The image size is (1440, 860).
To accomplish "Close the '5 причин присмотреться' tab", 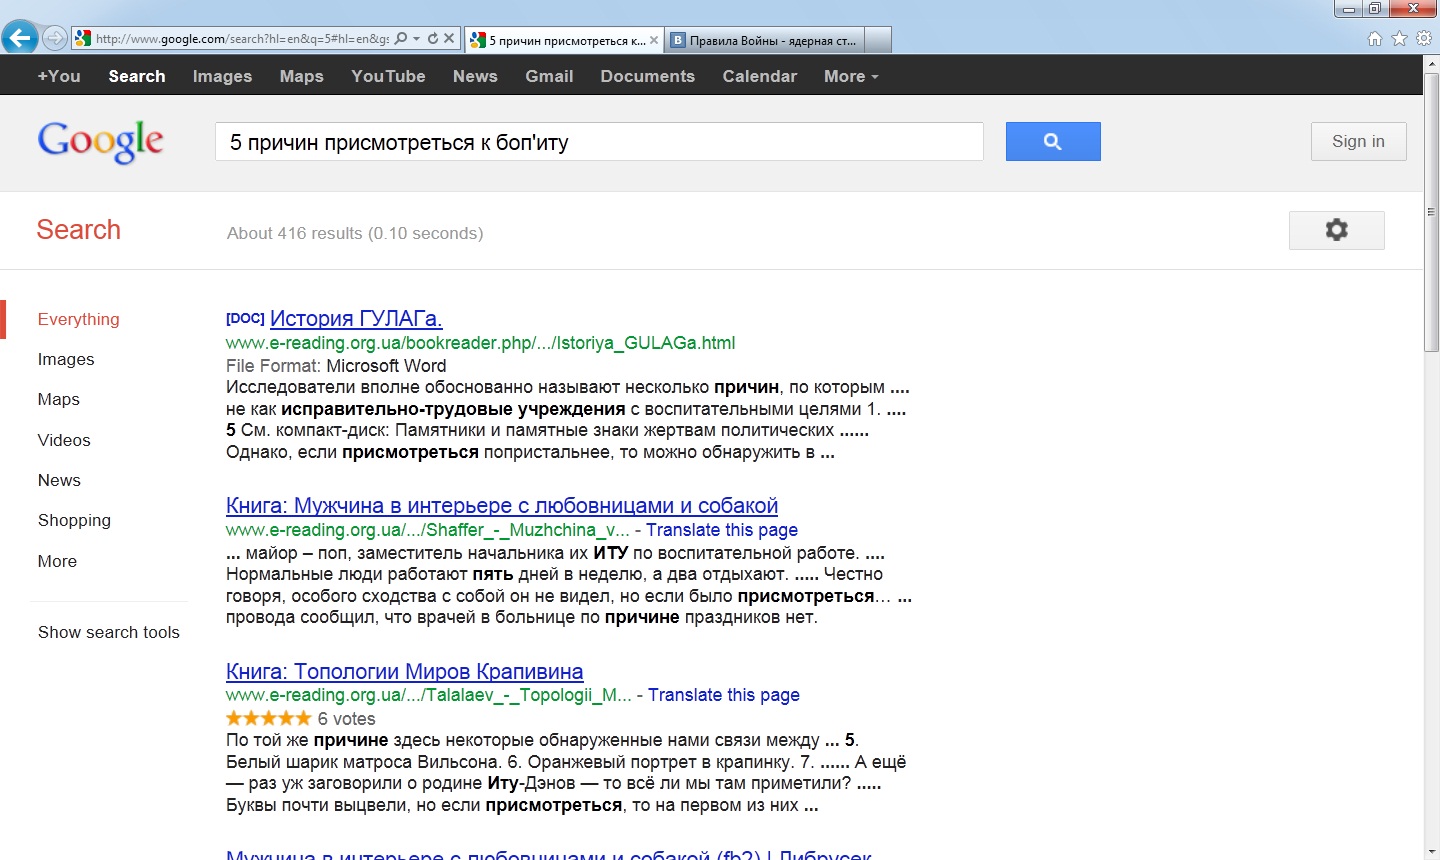I will 654,40.
